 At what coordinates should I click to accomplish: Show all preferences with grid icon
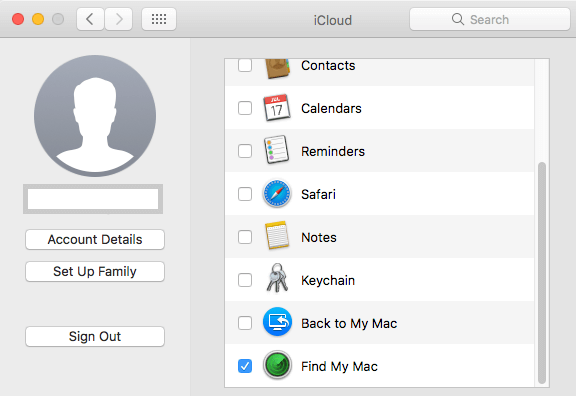(x=159, y=19)
